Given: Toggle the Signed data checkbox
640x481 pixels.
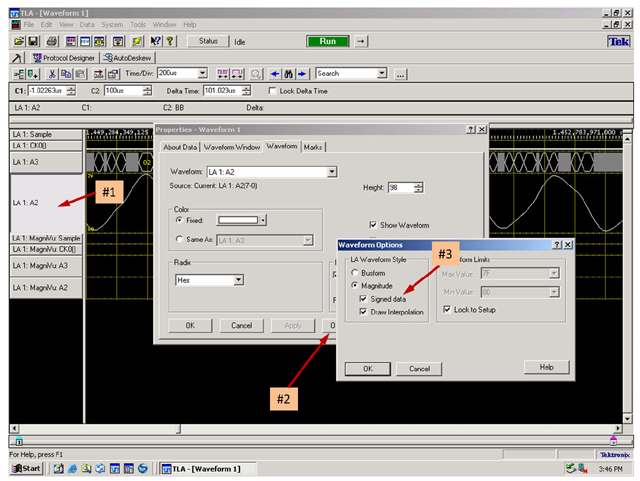Looking at the screenshot, I should point(361,298).
